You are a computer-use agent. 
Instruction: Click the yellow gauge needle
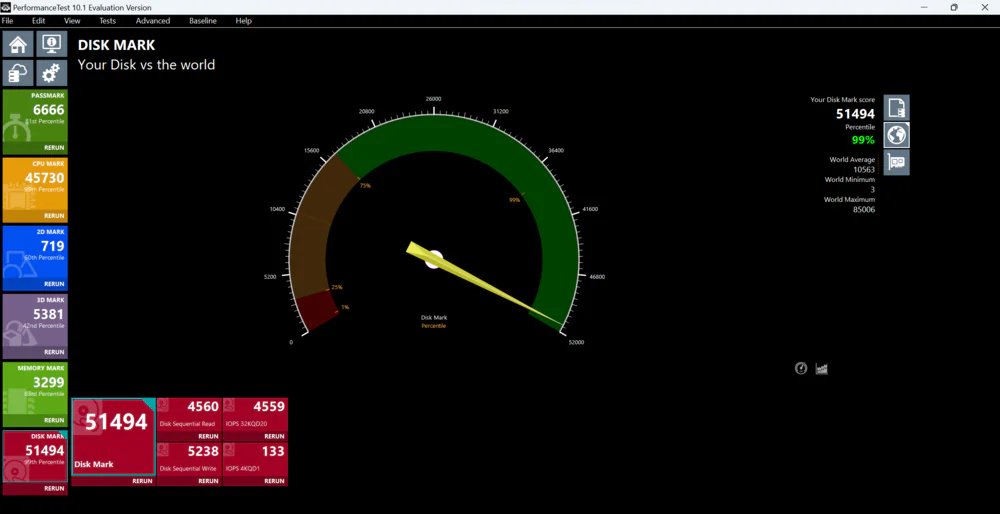(x=485, y=286)
